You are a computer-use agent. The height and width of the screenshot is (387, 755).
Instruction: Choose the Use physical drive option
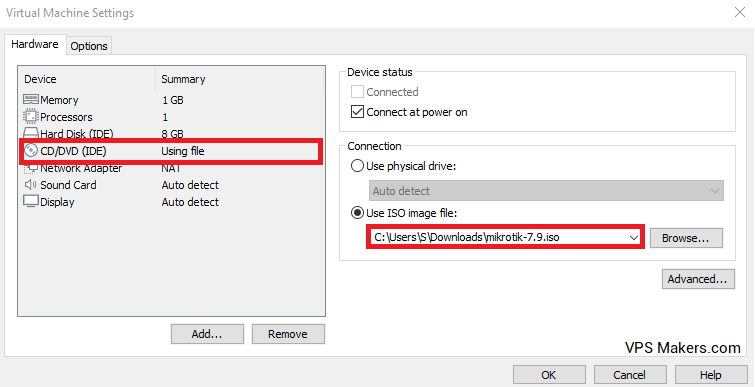(357, 167)
